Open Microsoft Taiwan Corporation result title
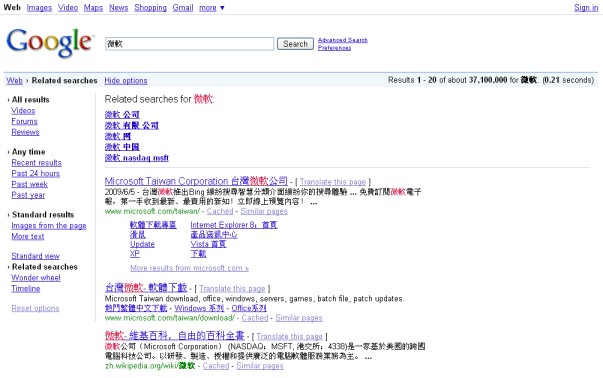Viewport: 603px width, 378px height. 196,181
